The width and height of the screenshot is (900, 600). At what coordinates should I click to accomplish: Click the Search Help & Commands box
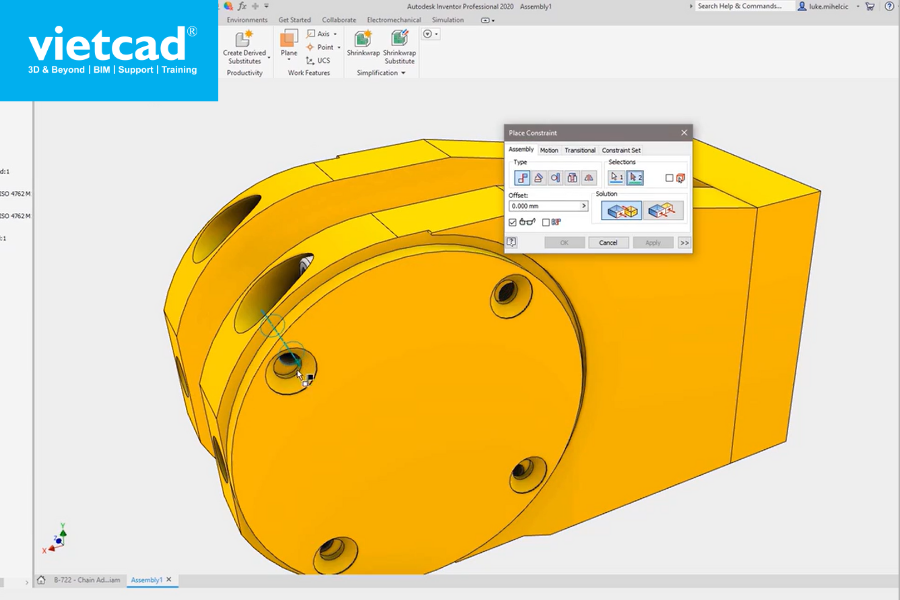click(744, 6)
